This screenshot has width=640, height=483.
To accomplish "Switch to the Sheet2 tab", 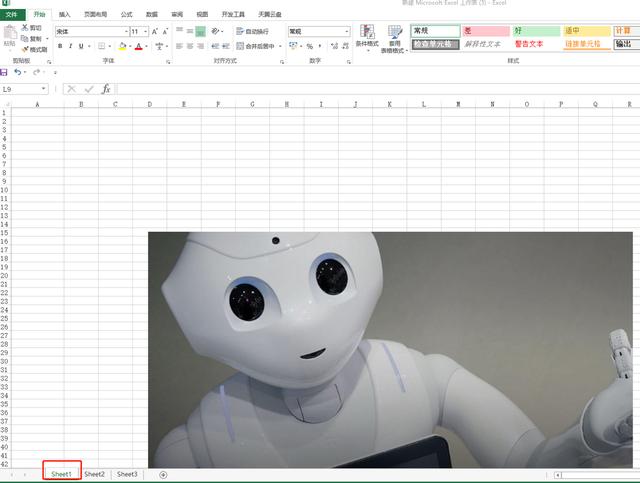I will pos(95,474).
